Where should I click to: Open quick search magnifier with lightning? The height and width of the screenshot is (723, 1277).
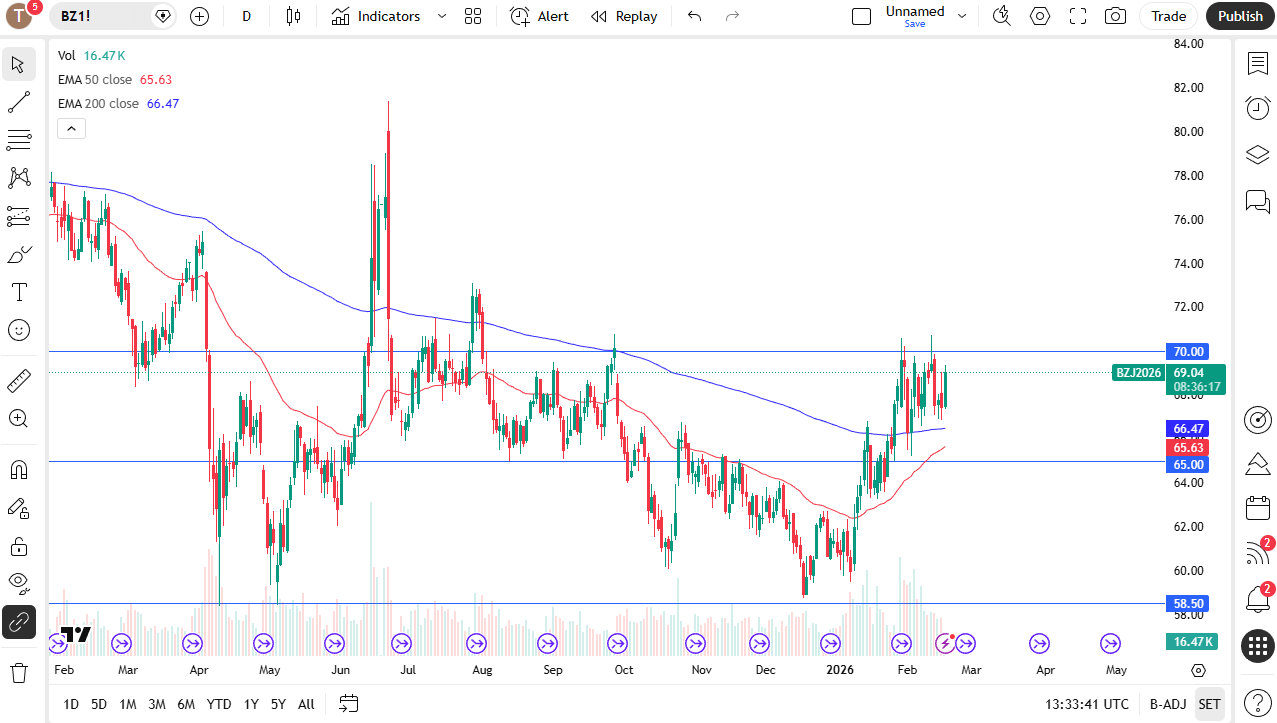[x=1001, y=16]
